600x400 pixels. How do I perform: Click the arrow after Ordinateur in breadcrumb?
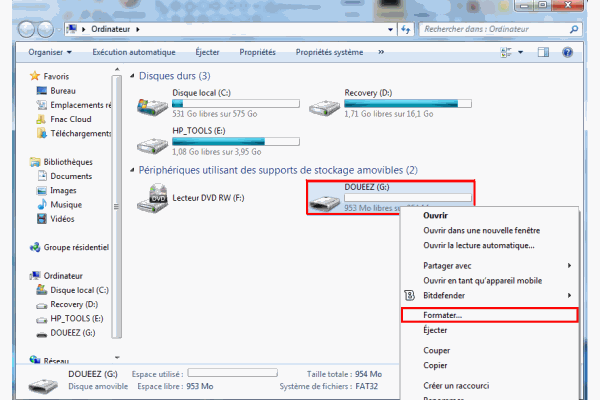[138, 29]
